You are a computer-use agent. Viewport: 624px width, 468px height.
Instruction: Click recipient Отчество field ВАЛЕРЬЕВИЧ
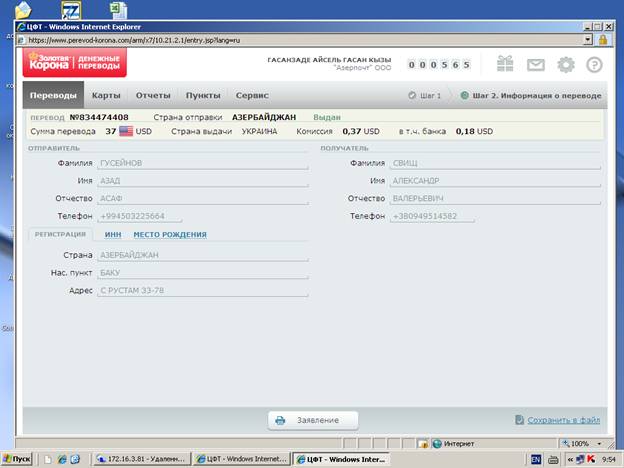coord(495,198)
